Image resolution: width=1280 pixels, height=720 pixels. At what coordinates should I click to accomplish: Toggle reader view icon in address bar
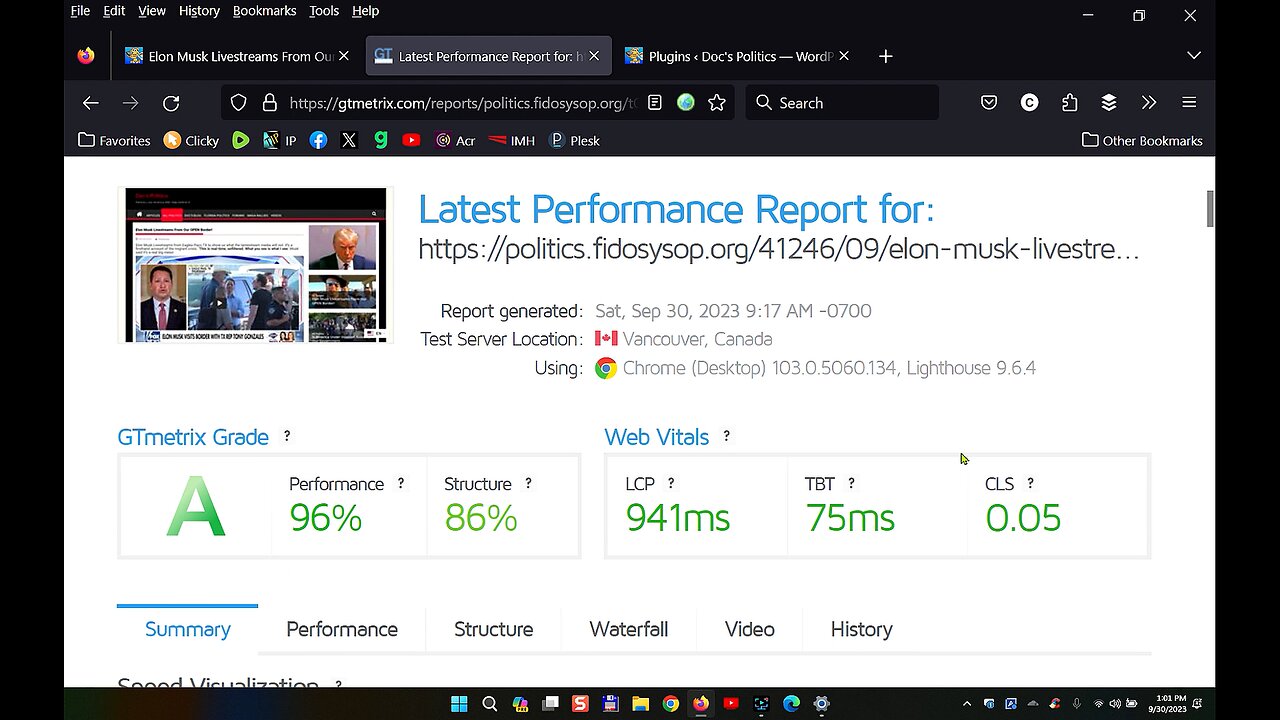(655, 103)
